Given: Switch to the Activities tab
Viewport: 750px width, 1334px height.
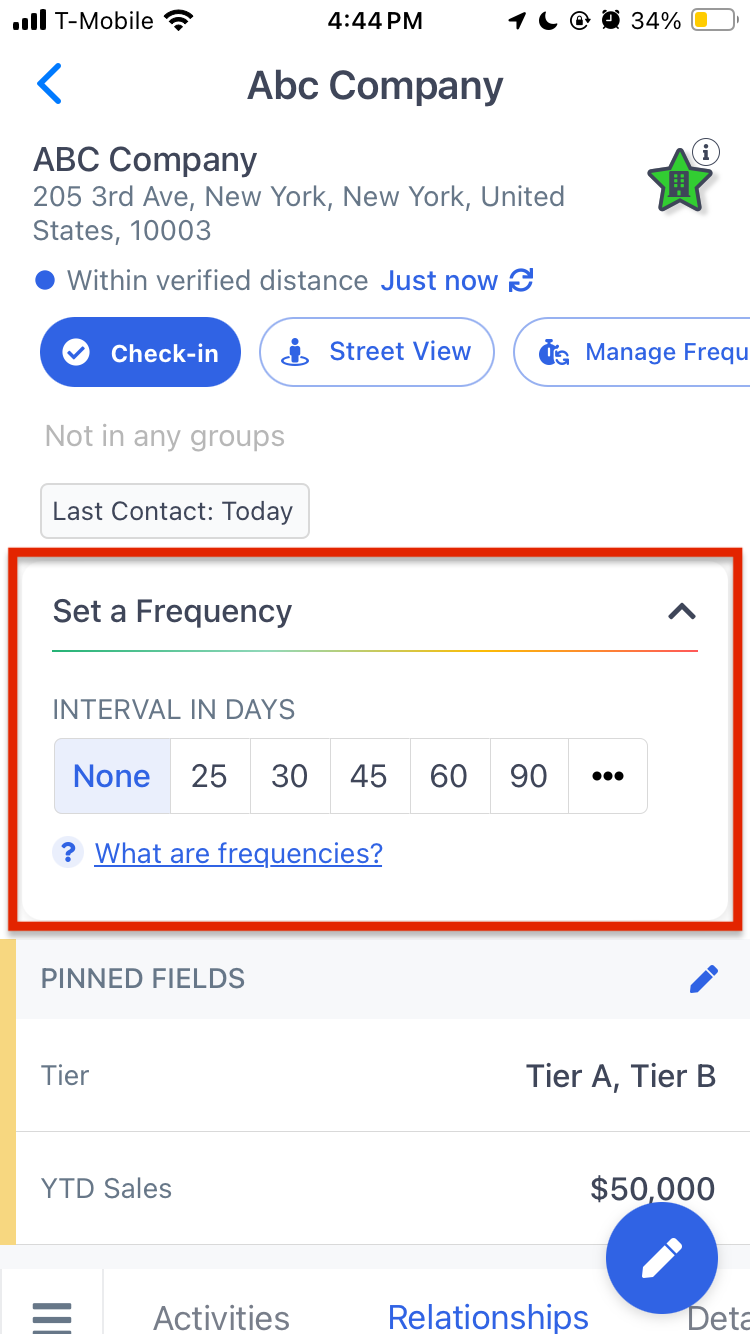Looking at the screenshot, I should click(221, 1317).
